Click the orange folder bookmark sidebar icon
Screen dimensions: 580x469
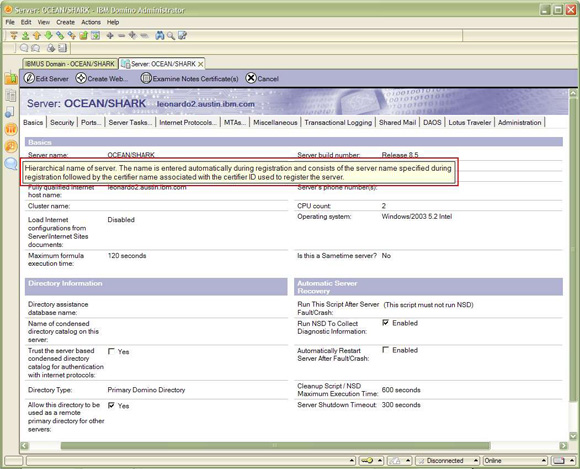[11, 78]
